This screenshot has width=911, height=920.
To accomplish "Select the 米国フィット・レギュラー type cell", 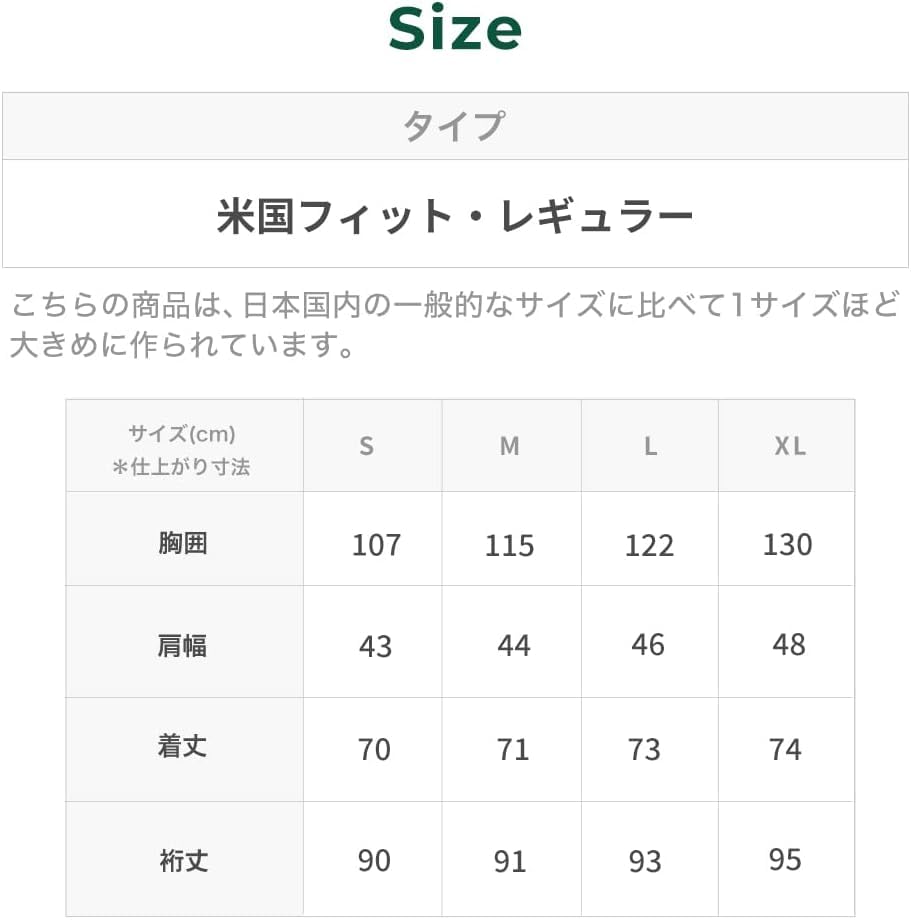I will click(455, 215).
